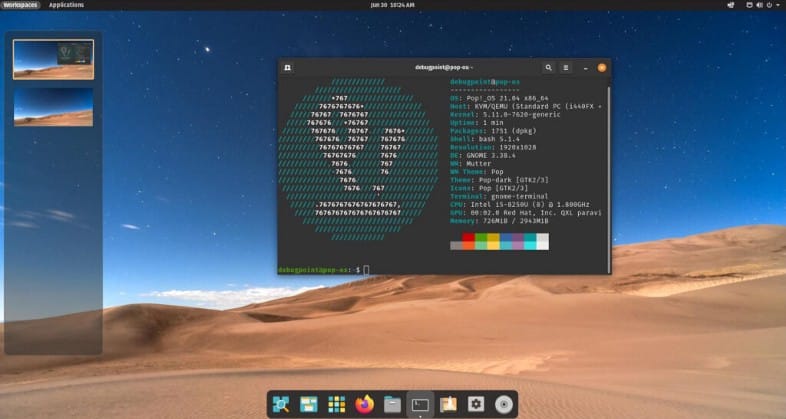This screenshot has width=786, height=419.
Task: Click the disc drive icon in dock
Action: pyautogui.click(x=504, y=404)
